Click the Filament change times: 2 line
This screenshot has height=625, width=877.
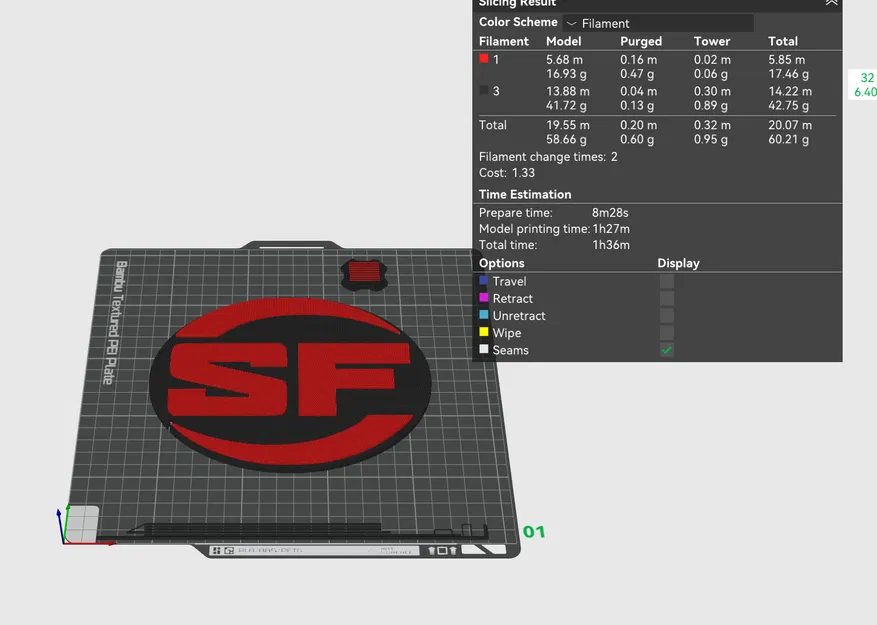point(548,157)
